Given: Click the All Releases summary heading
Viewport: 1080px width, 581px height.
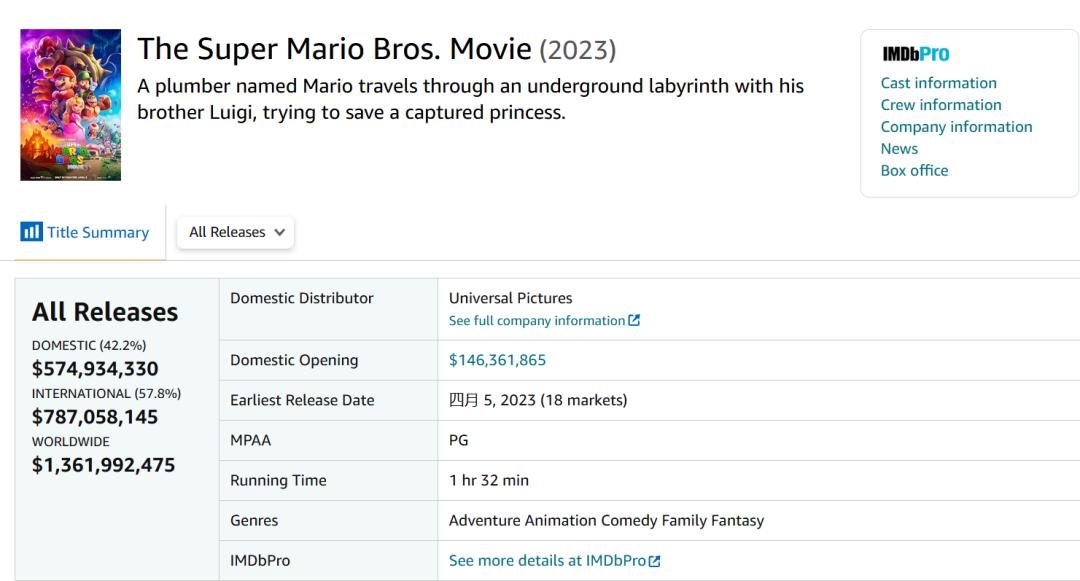Looking at the screenshot, I should click(x=105, y=312).
